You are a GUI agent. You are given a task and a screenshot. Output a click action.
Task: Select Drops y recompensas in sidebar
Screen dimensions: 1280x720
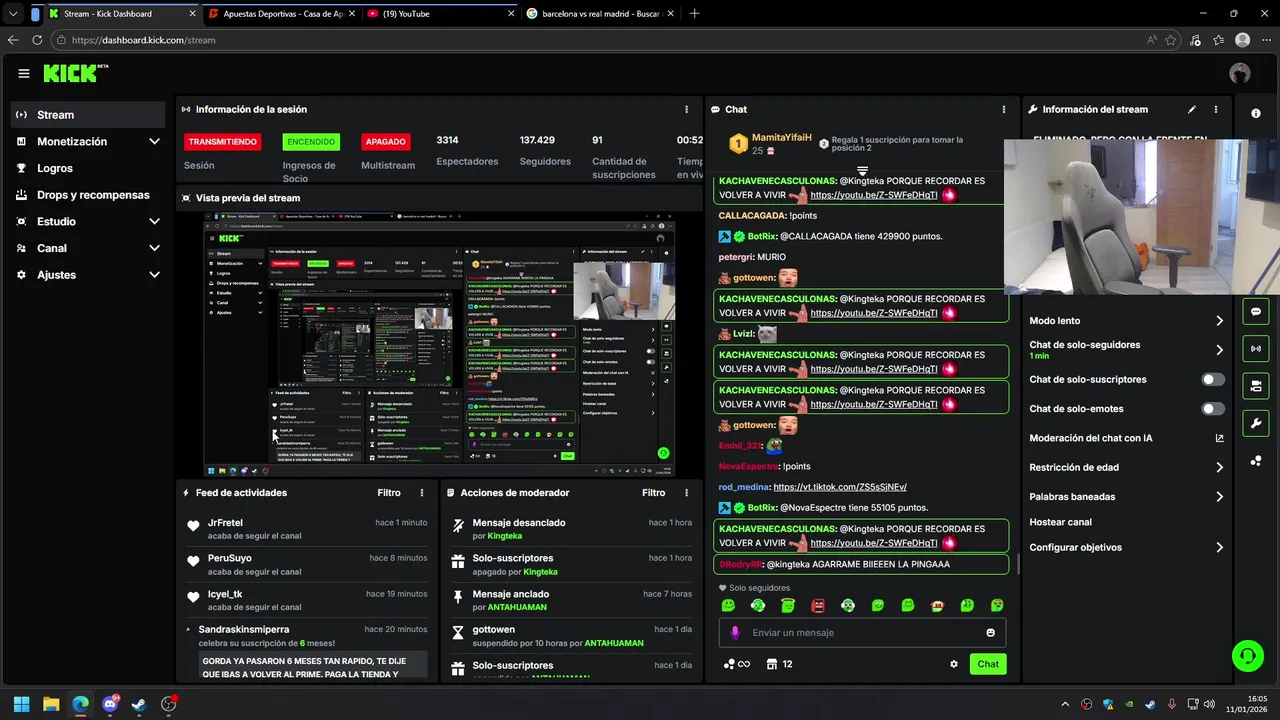[88, 195]
